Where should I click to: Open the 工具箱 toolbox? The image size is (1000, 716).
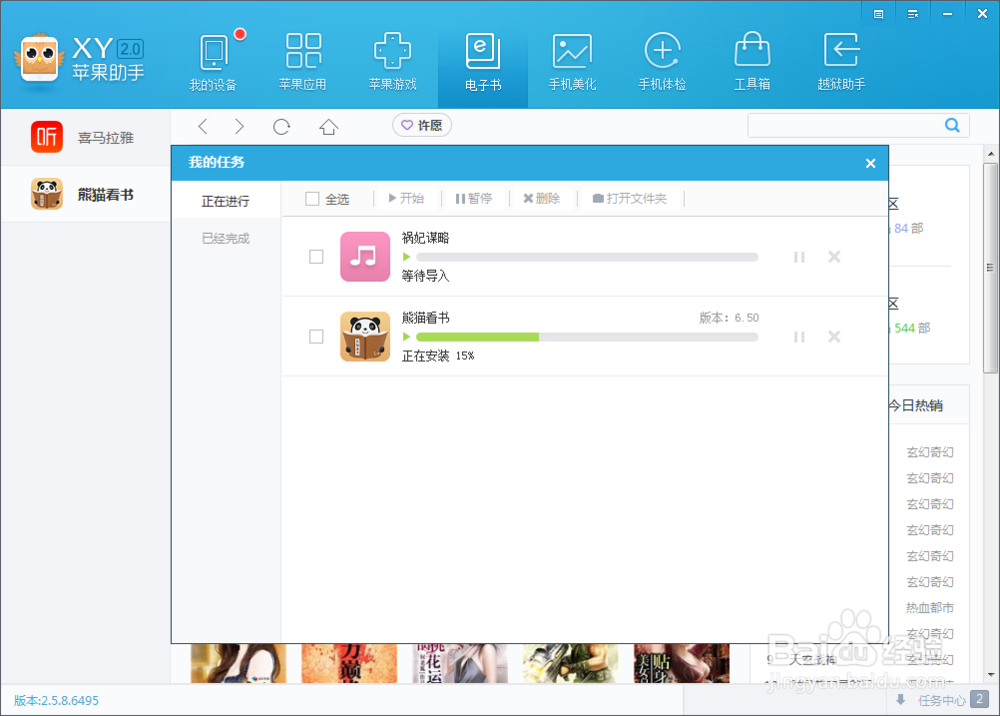752,61
